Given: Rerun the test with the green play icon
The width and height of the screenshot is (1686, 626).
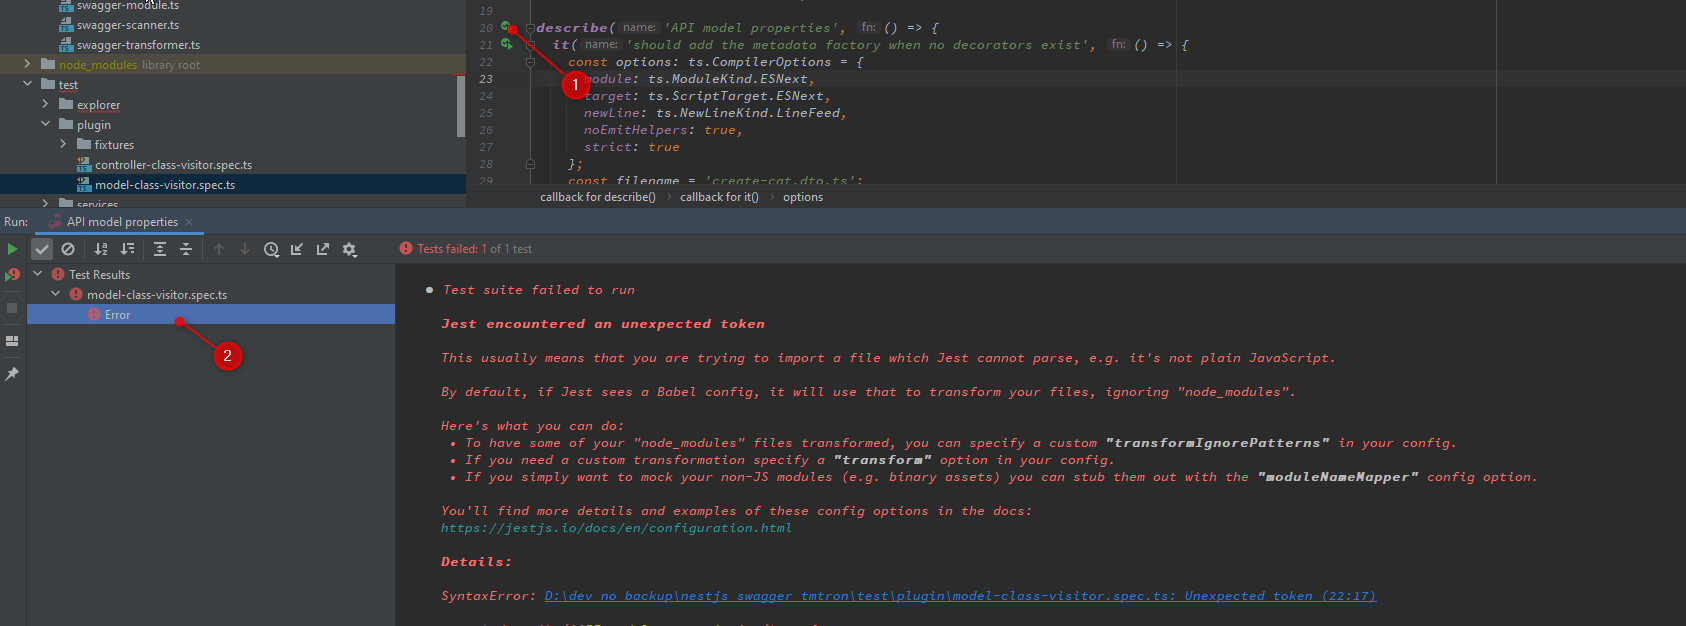Looking at the screenshot, I should [12, 249].
